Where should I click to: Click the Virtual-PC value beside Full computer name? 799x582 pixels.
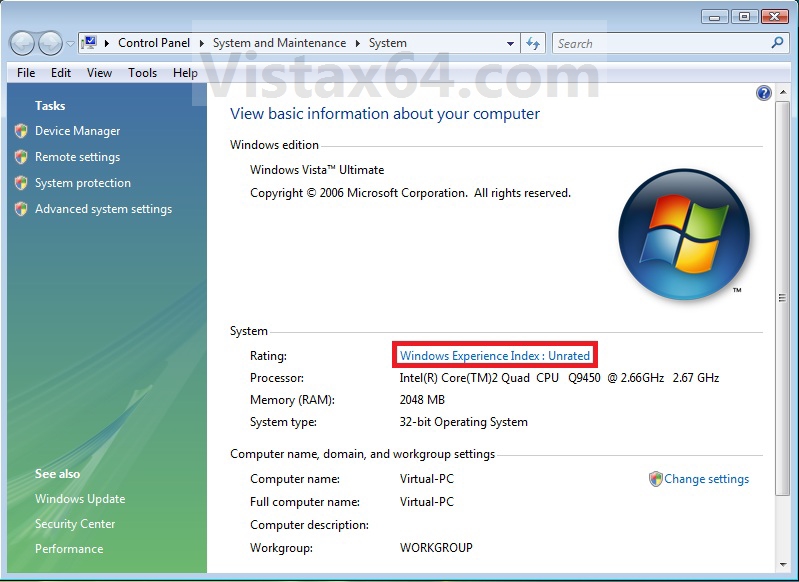pos(427,502)
